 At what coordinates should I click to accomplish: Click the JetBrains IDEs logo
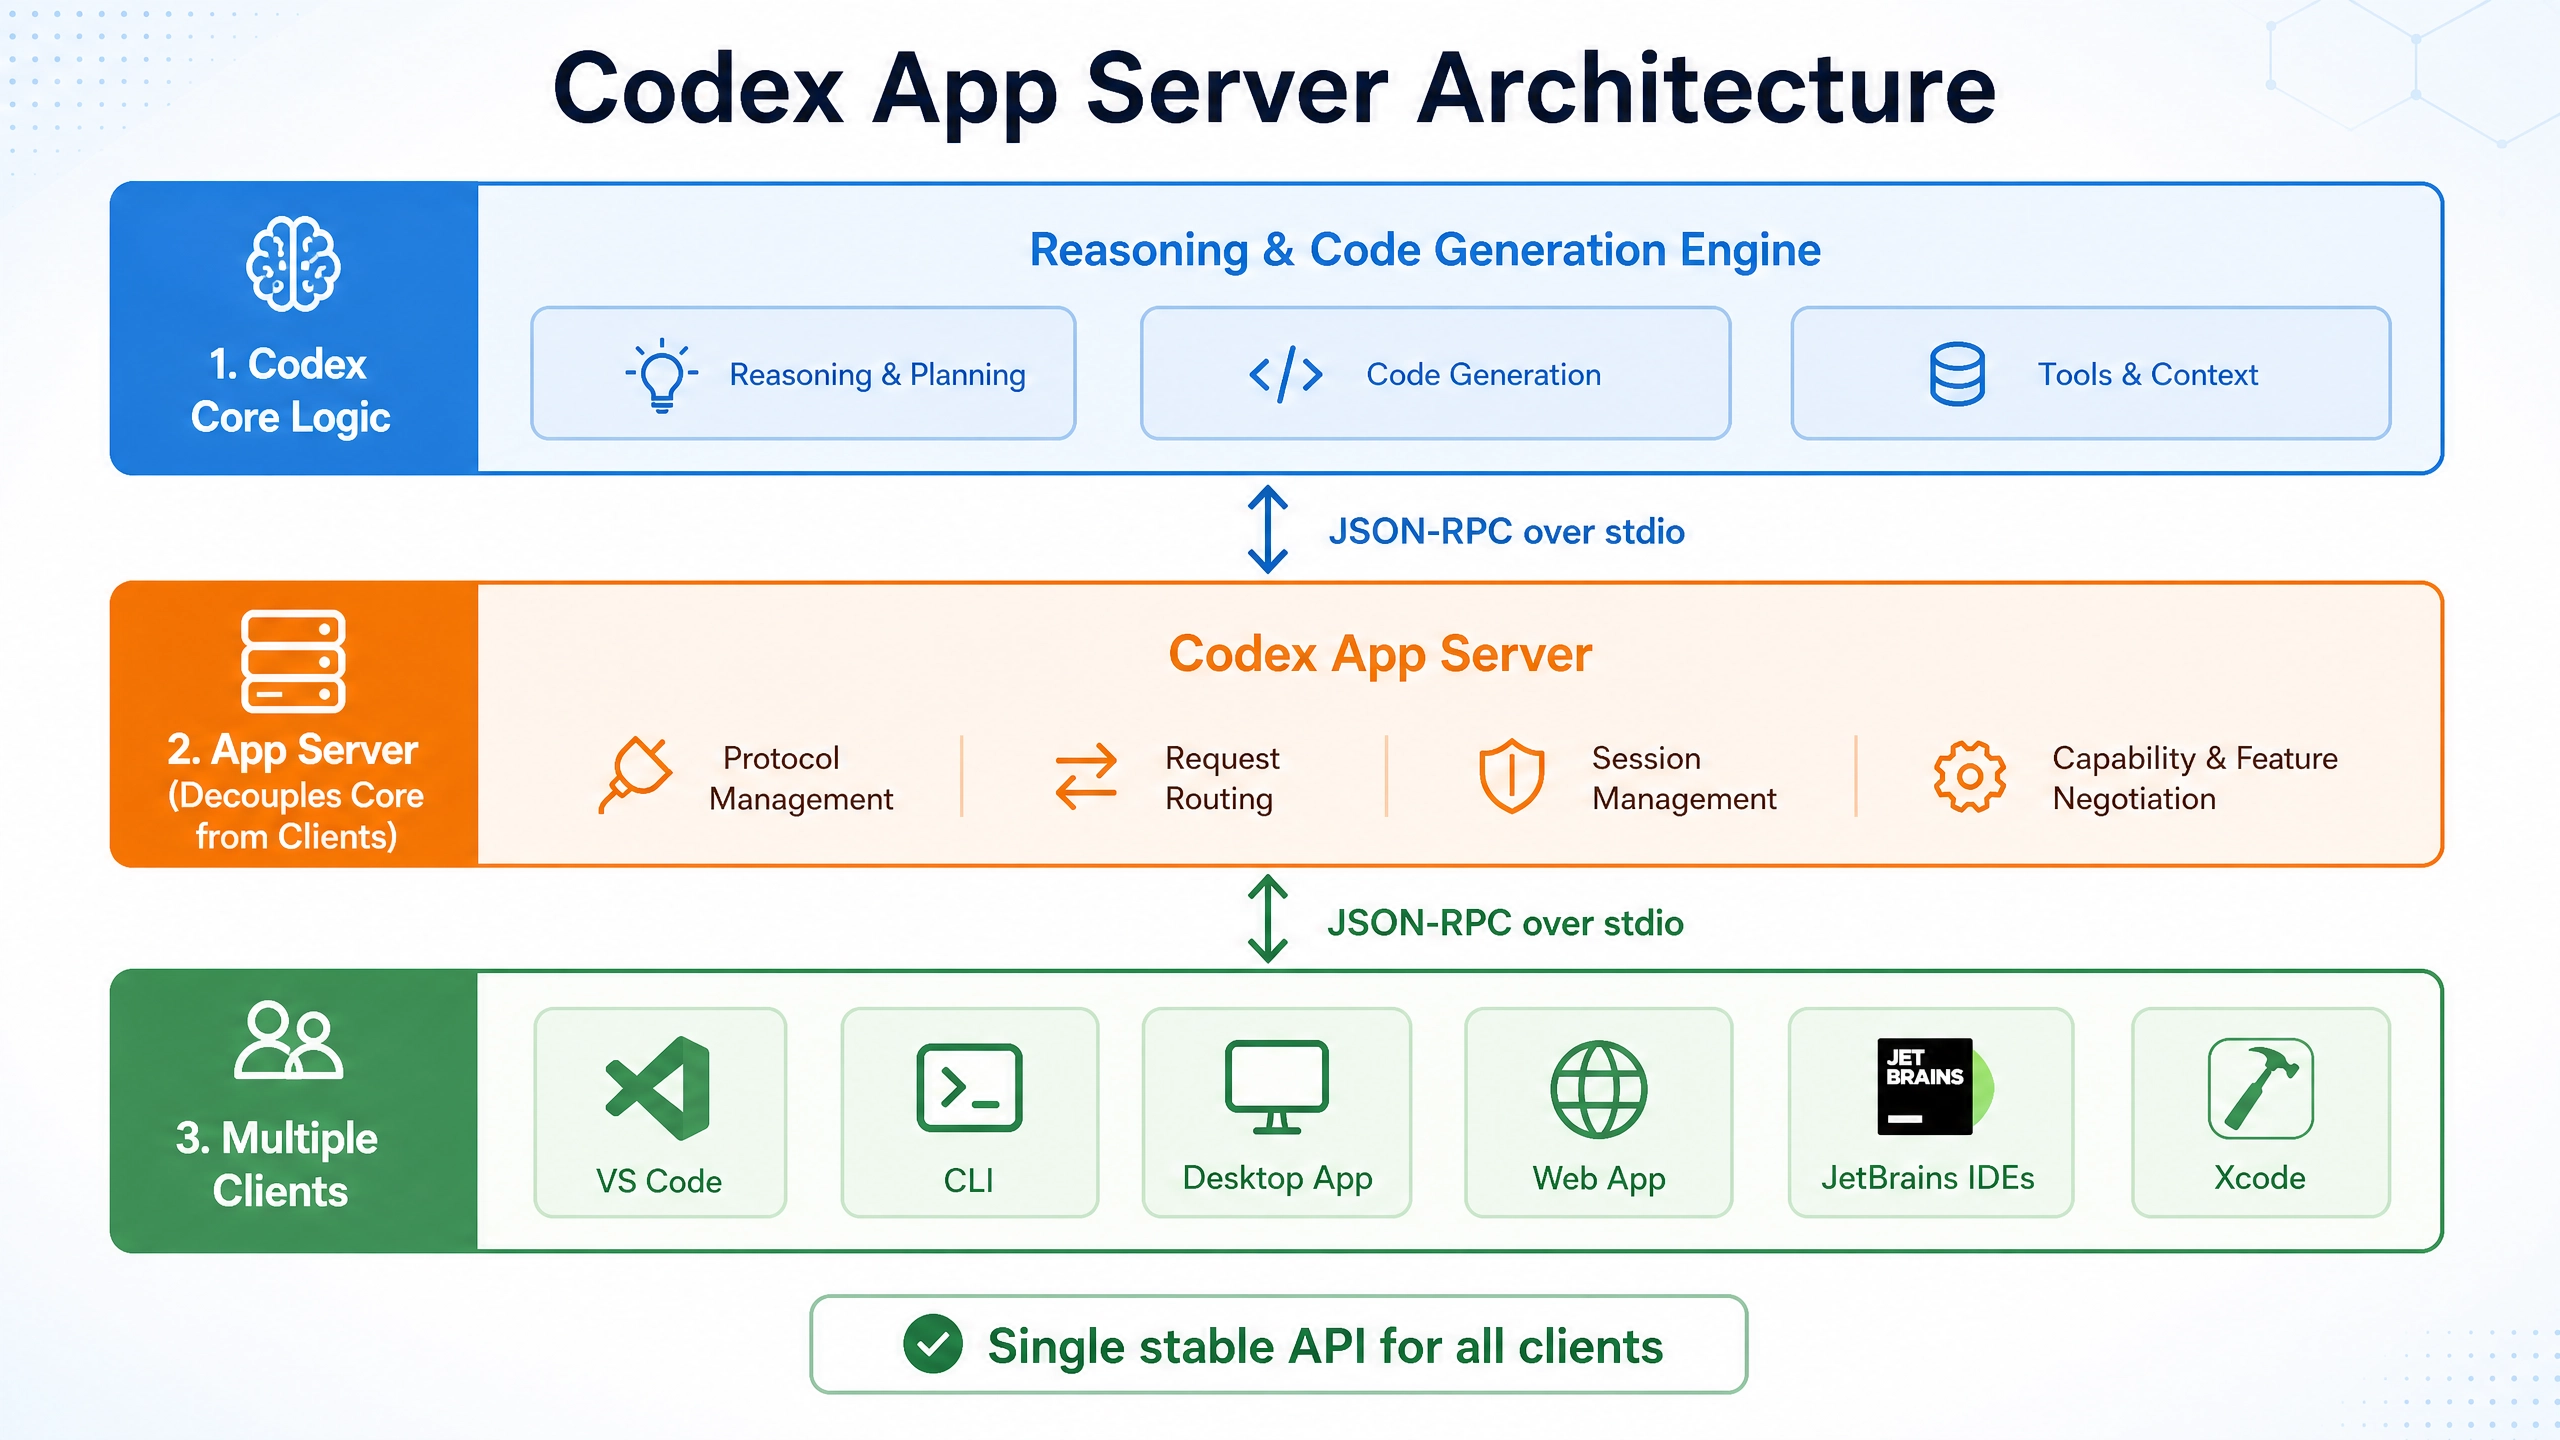coord(1934,1086)
